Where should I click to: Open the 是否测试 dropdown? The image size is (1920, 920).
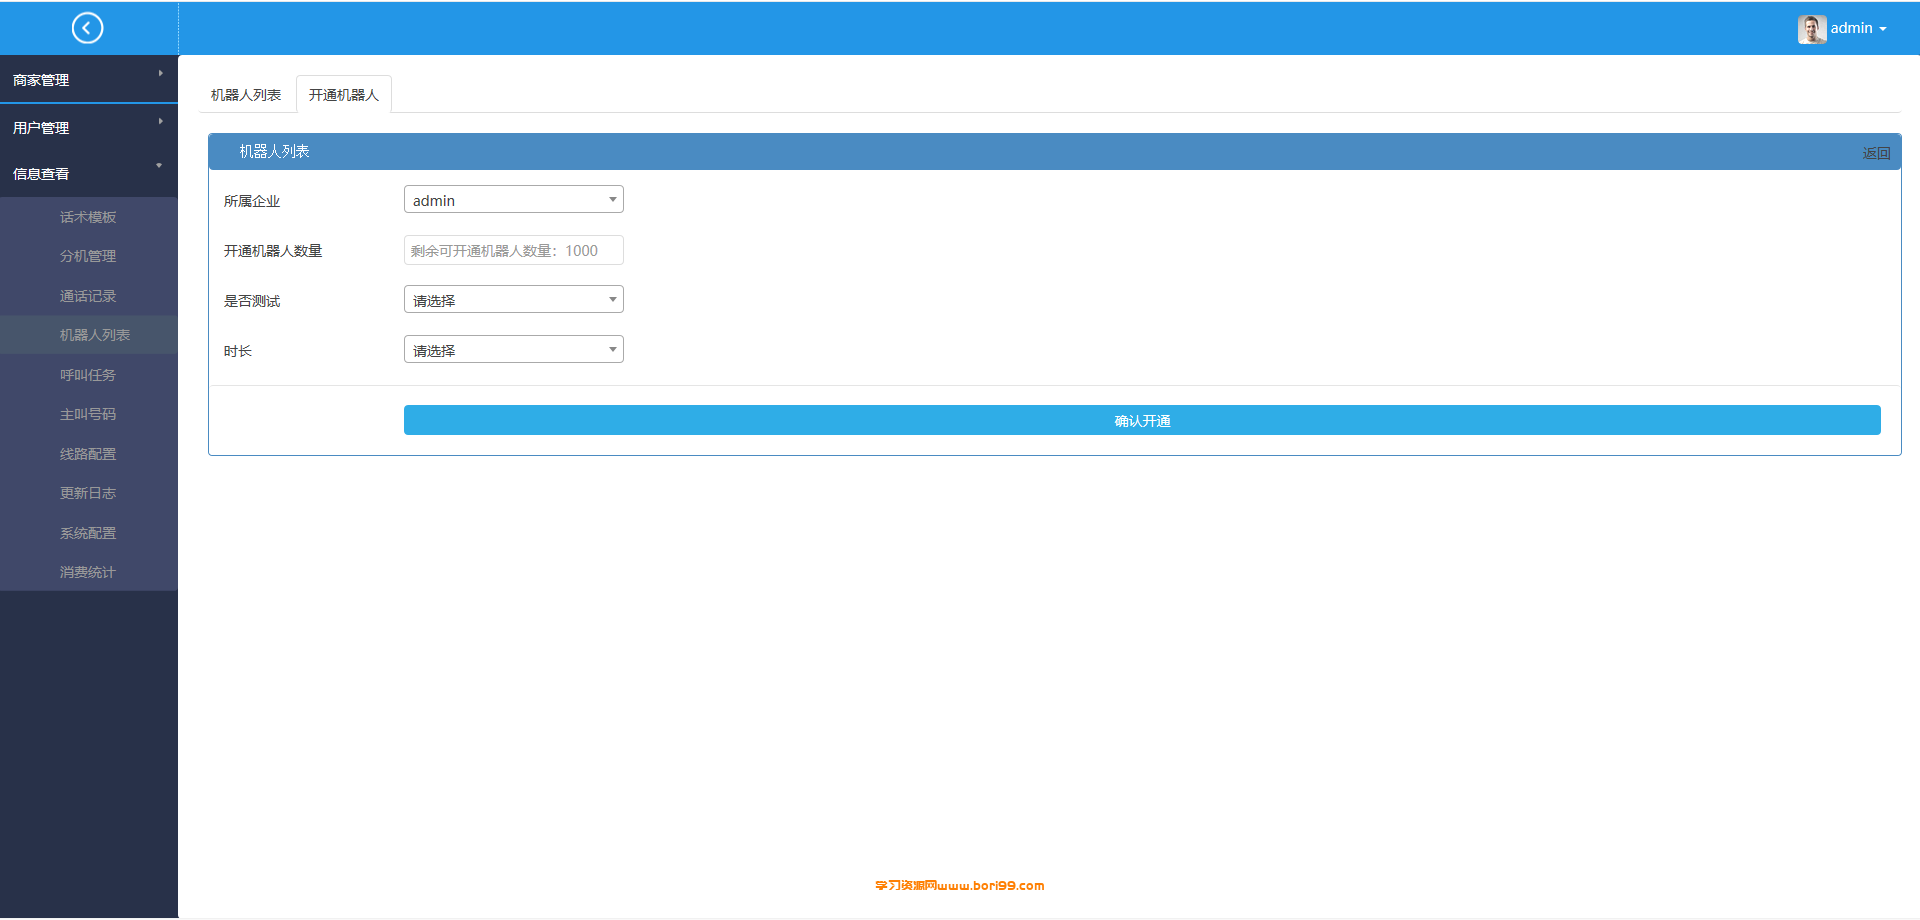coord(514,300)
